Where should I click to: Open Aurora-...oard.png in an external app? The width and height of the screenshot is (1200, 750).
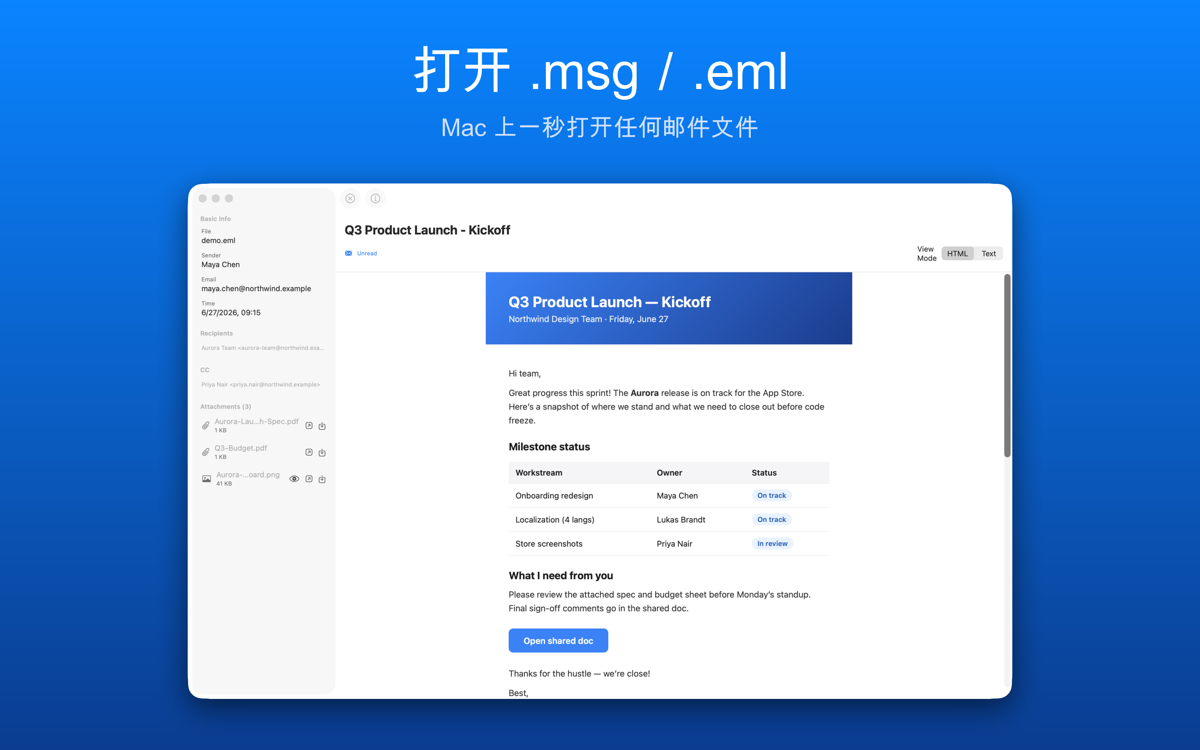[309, 479]
